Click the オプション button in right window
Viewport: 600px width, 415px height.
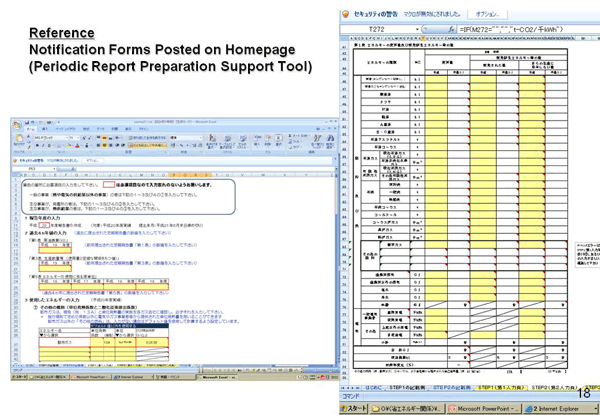pos(488,14)
